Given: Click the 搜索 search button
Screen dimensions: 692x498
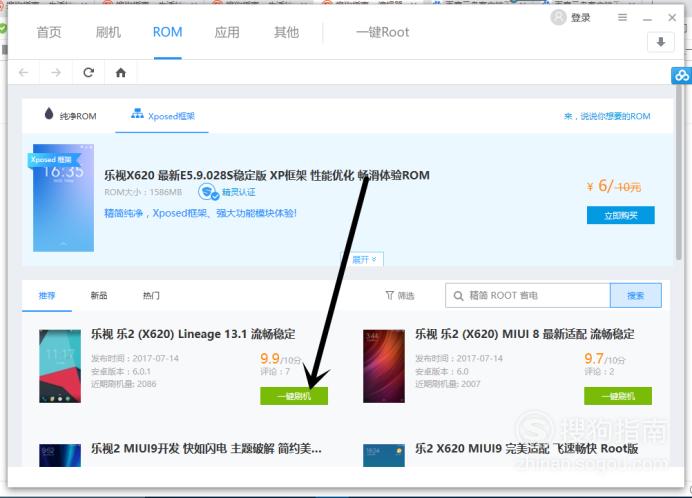Looking at the screenshot, I should [x=636, y=295].
